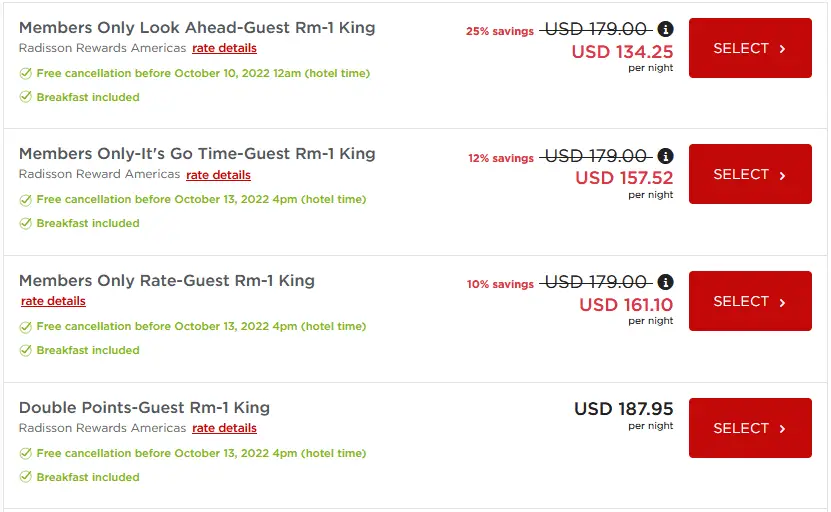Click free cancellation checkmark on Look Ahead rate
Image resolution: width=831 pixels, height=512 pixels.
(x=25, y=73)
